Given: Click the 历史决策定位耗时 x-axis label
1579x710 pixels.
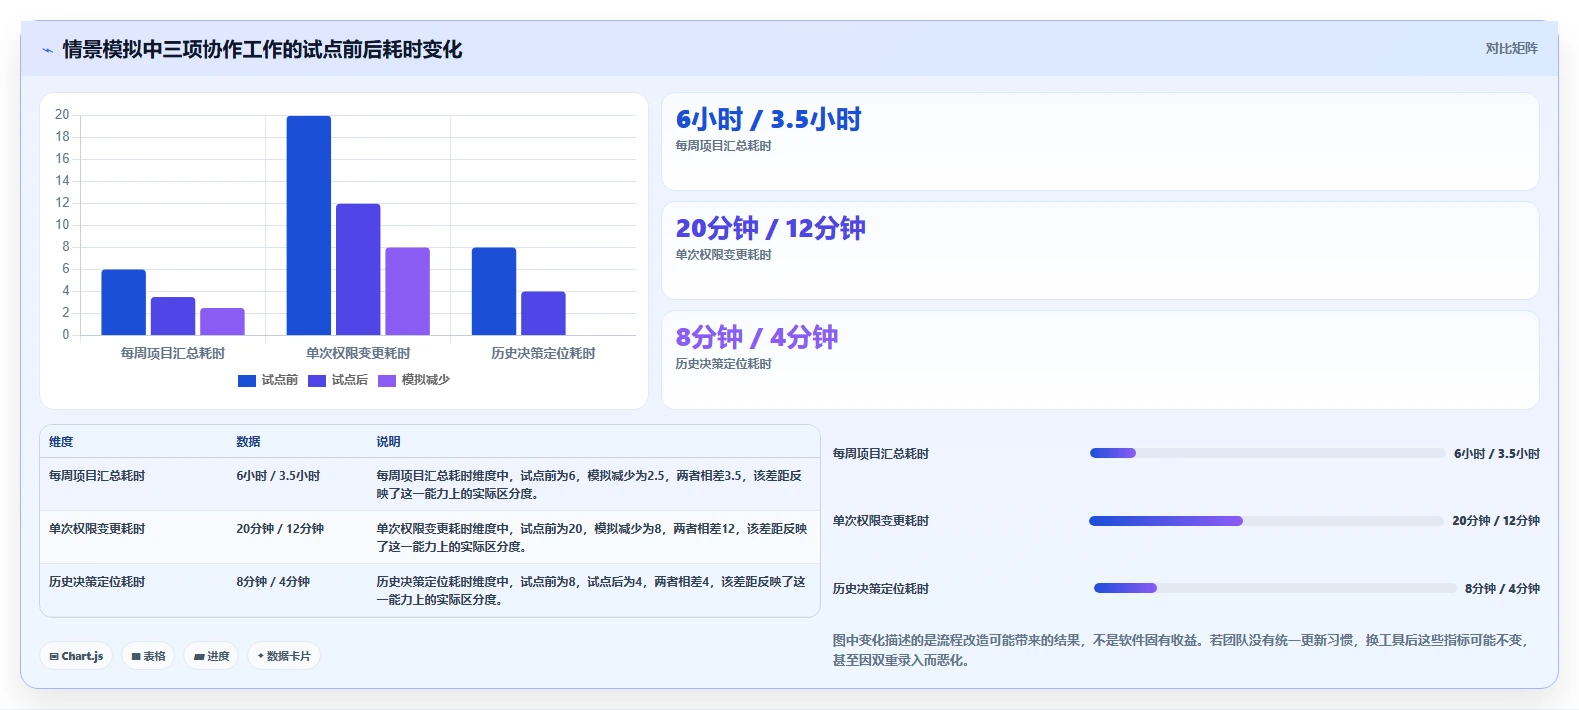Looking at the screenshot, I should click(543, 353).
